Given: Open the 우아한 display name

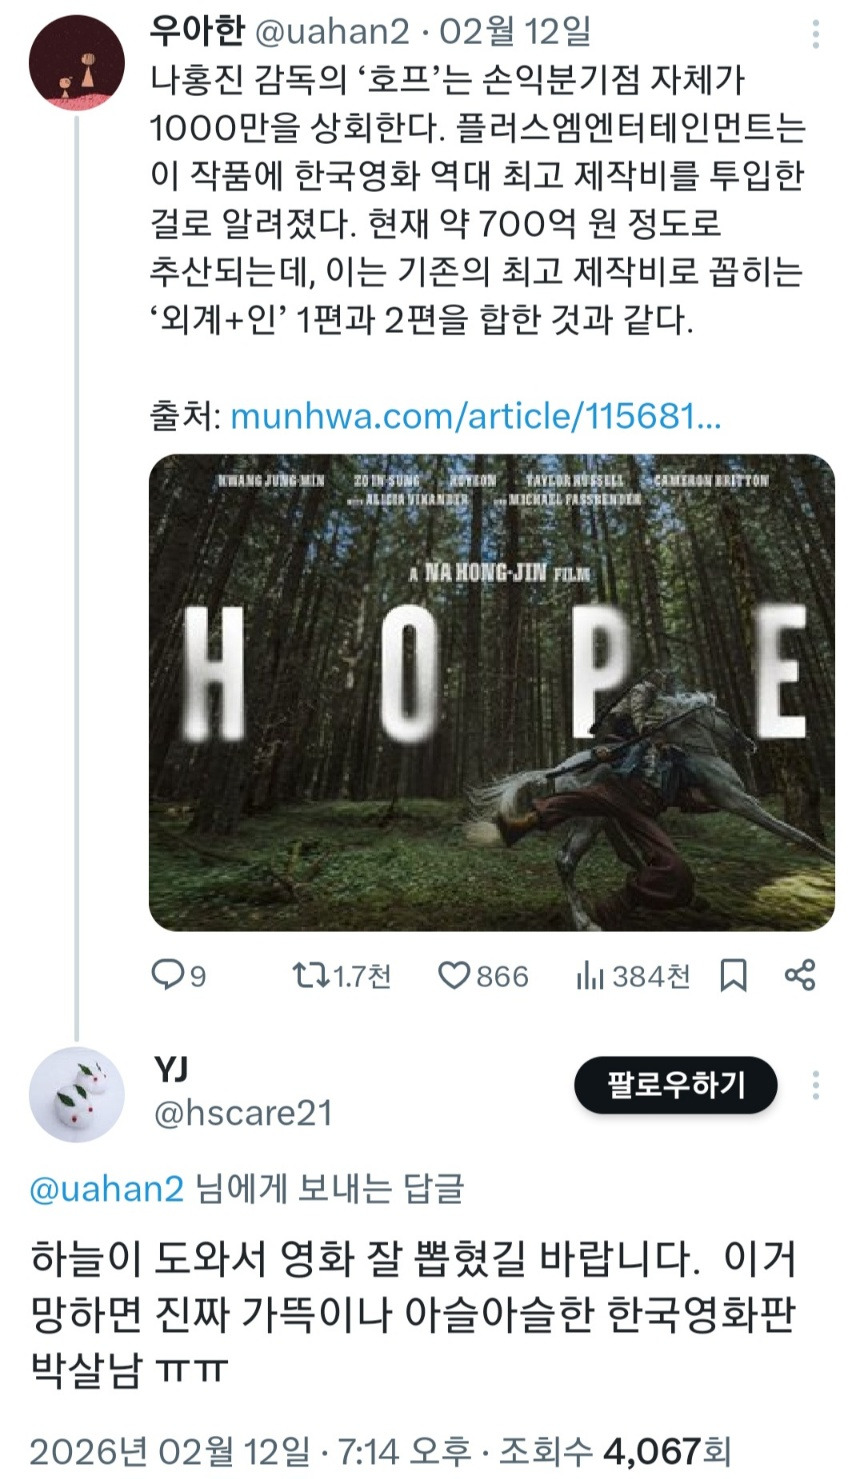Looking at the screenshot, I should point(197,32).
